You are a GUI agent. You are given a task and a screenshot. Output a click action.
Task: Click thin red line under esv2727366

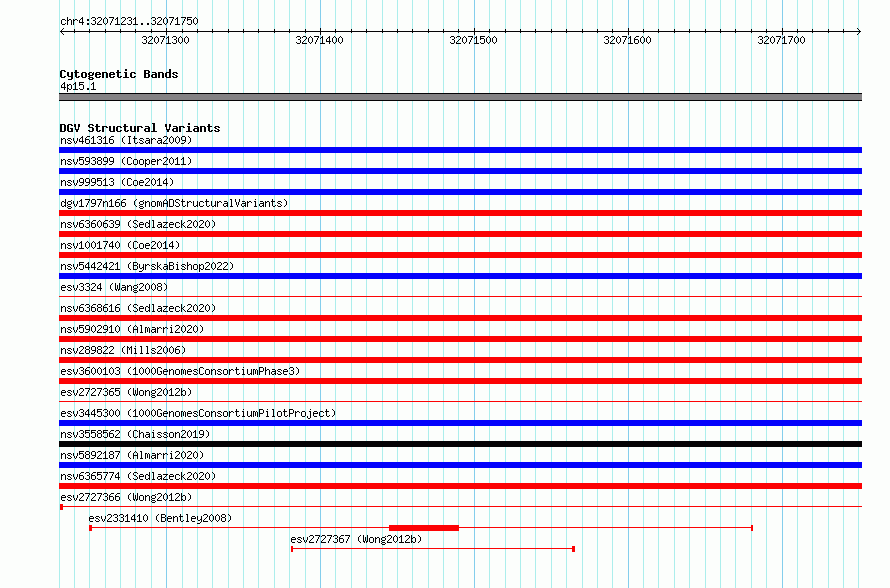pyautogui.click(x=460, y=506)
